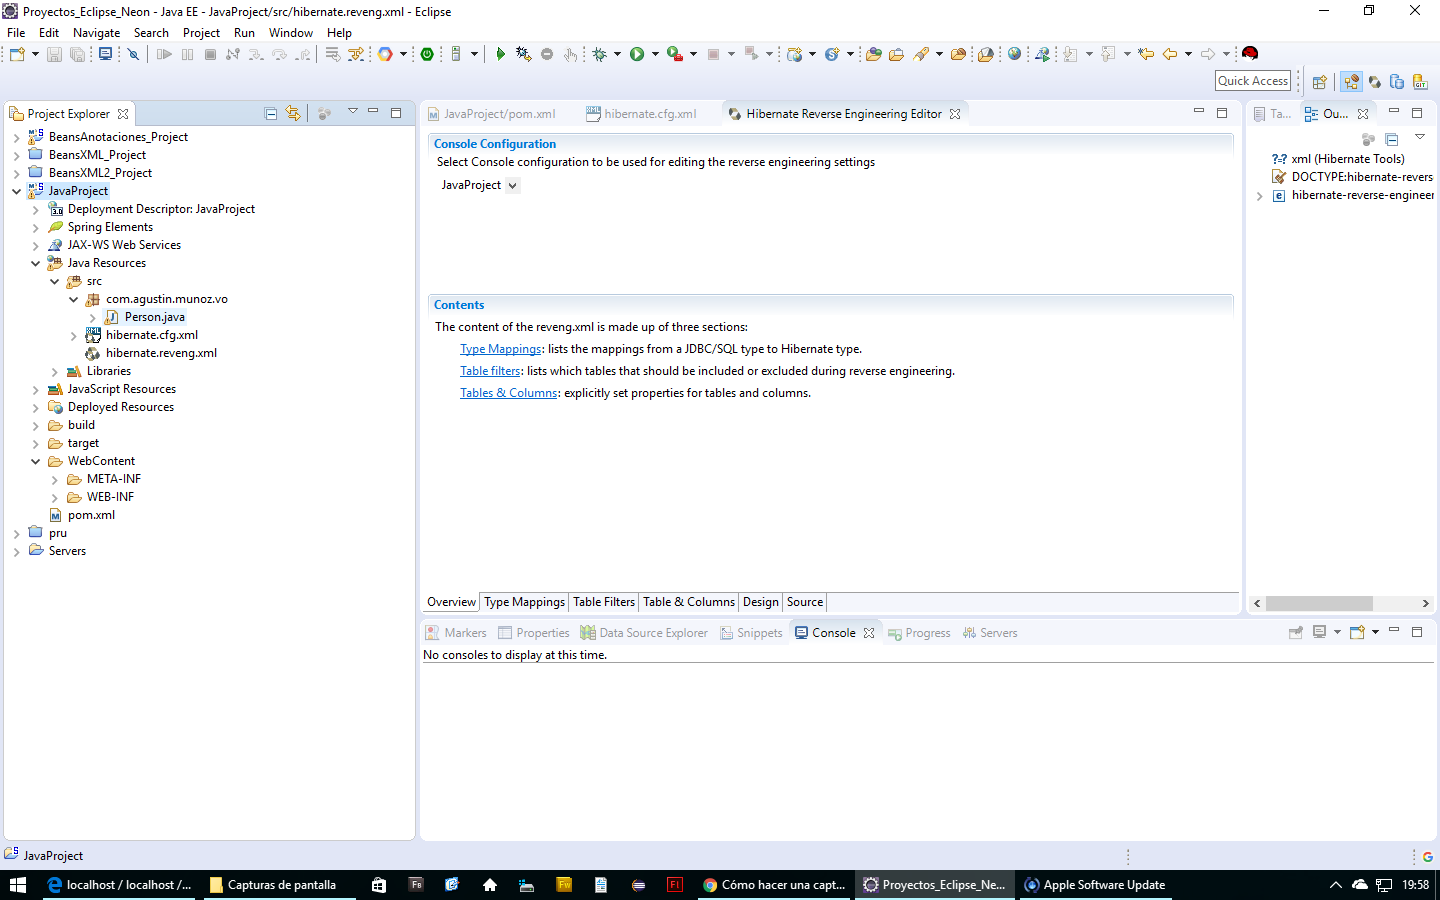
Task: Click the Last Edit Location arrow icon
Action: coord(1146,54)
